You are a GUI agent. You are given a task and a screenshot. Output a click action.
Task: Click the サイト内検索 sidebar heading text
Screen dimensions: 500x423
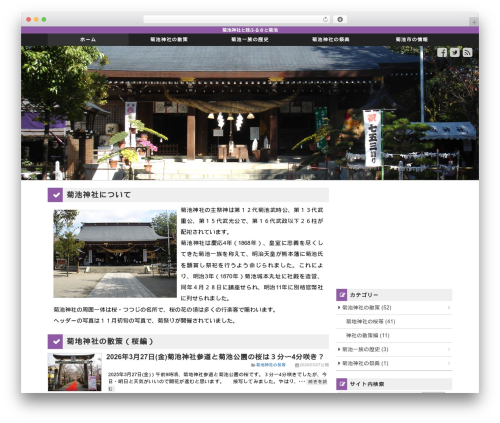click(367, 384)
